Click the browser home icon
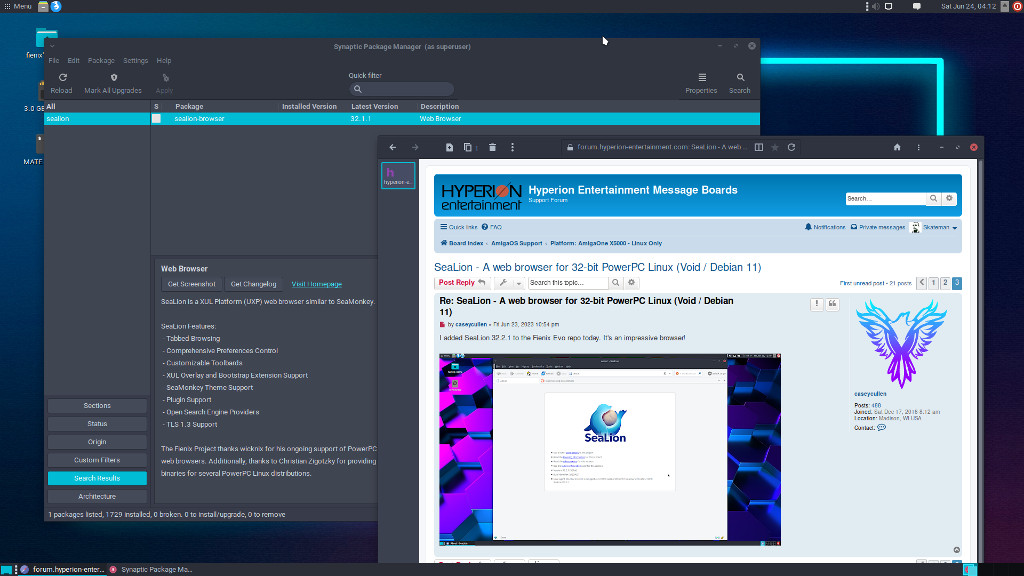The width and height of the screenshot is (1024, 576). (897, 148)
